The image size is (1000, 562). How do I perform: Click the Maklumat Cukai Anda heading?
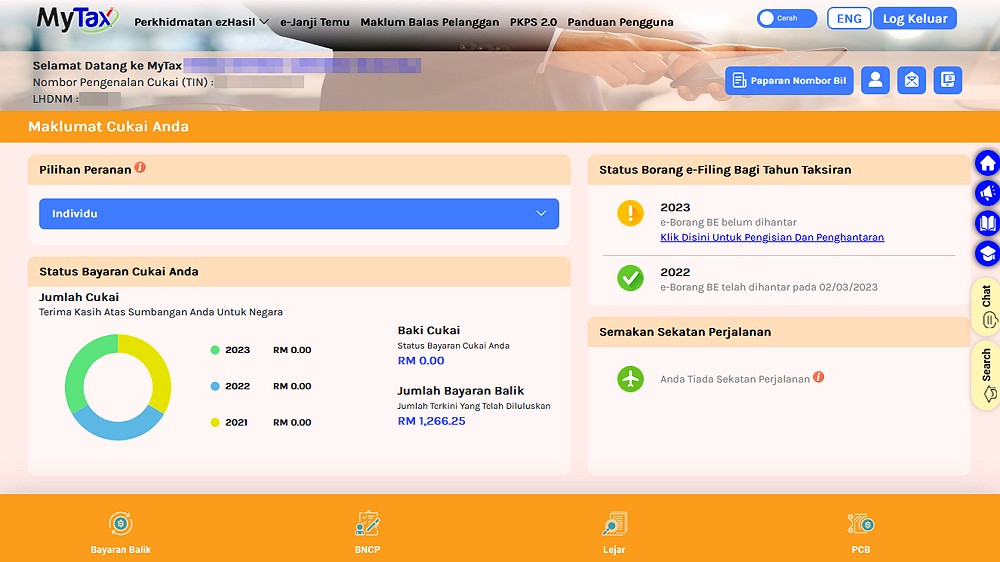click(108, 126)
